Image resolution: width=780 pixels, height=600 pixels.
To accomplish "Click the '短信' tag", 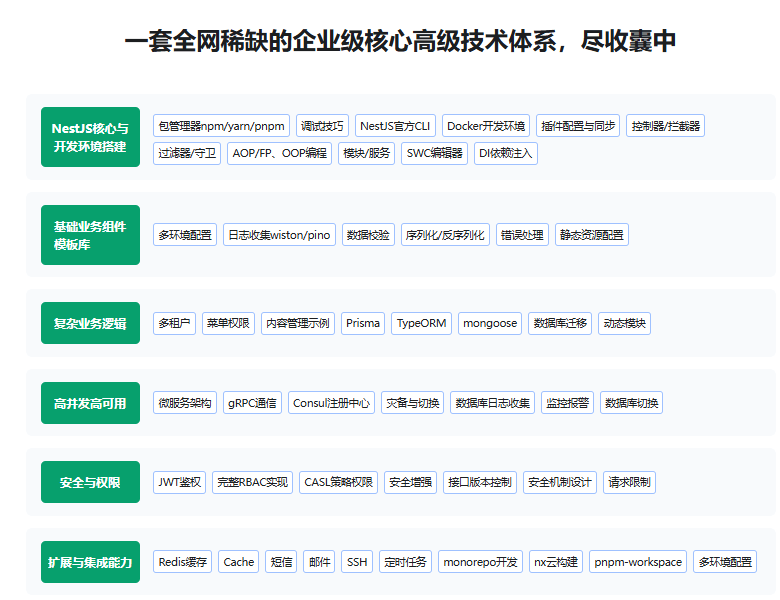I will [x=282, y=562].
